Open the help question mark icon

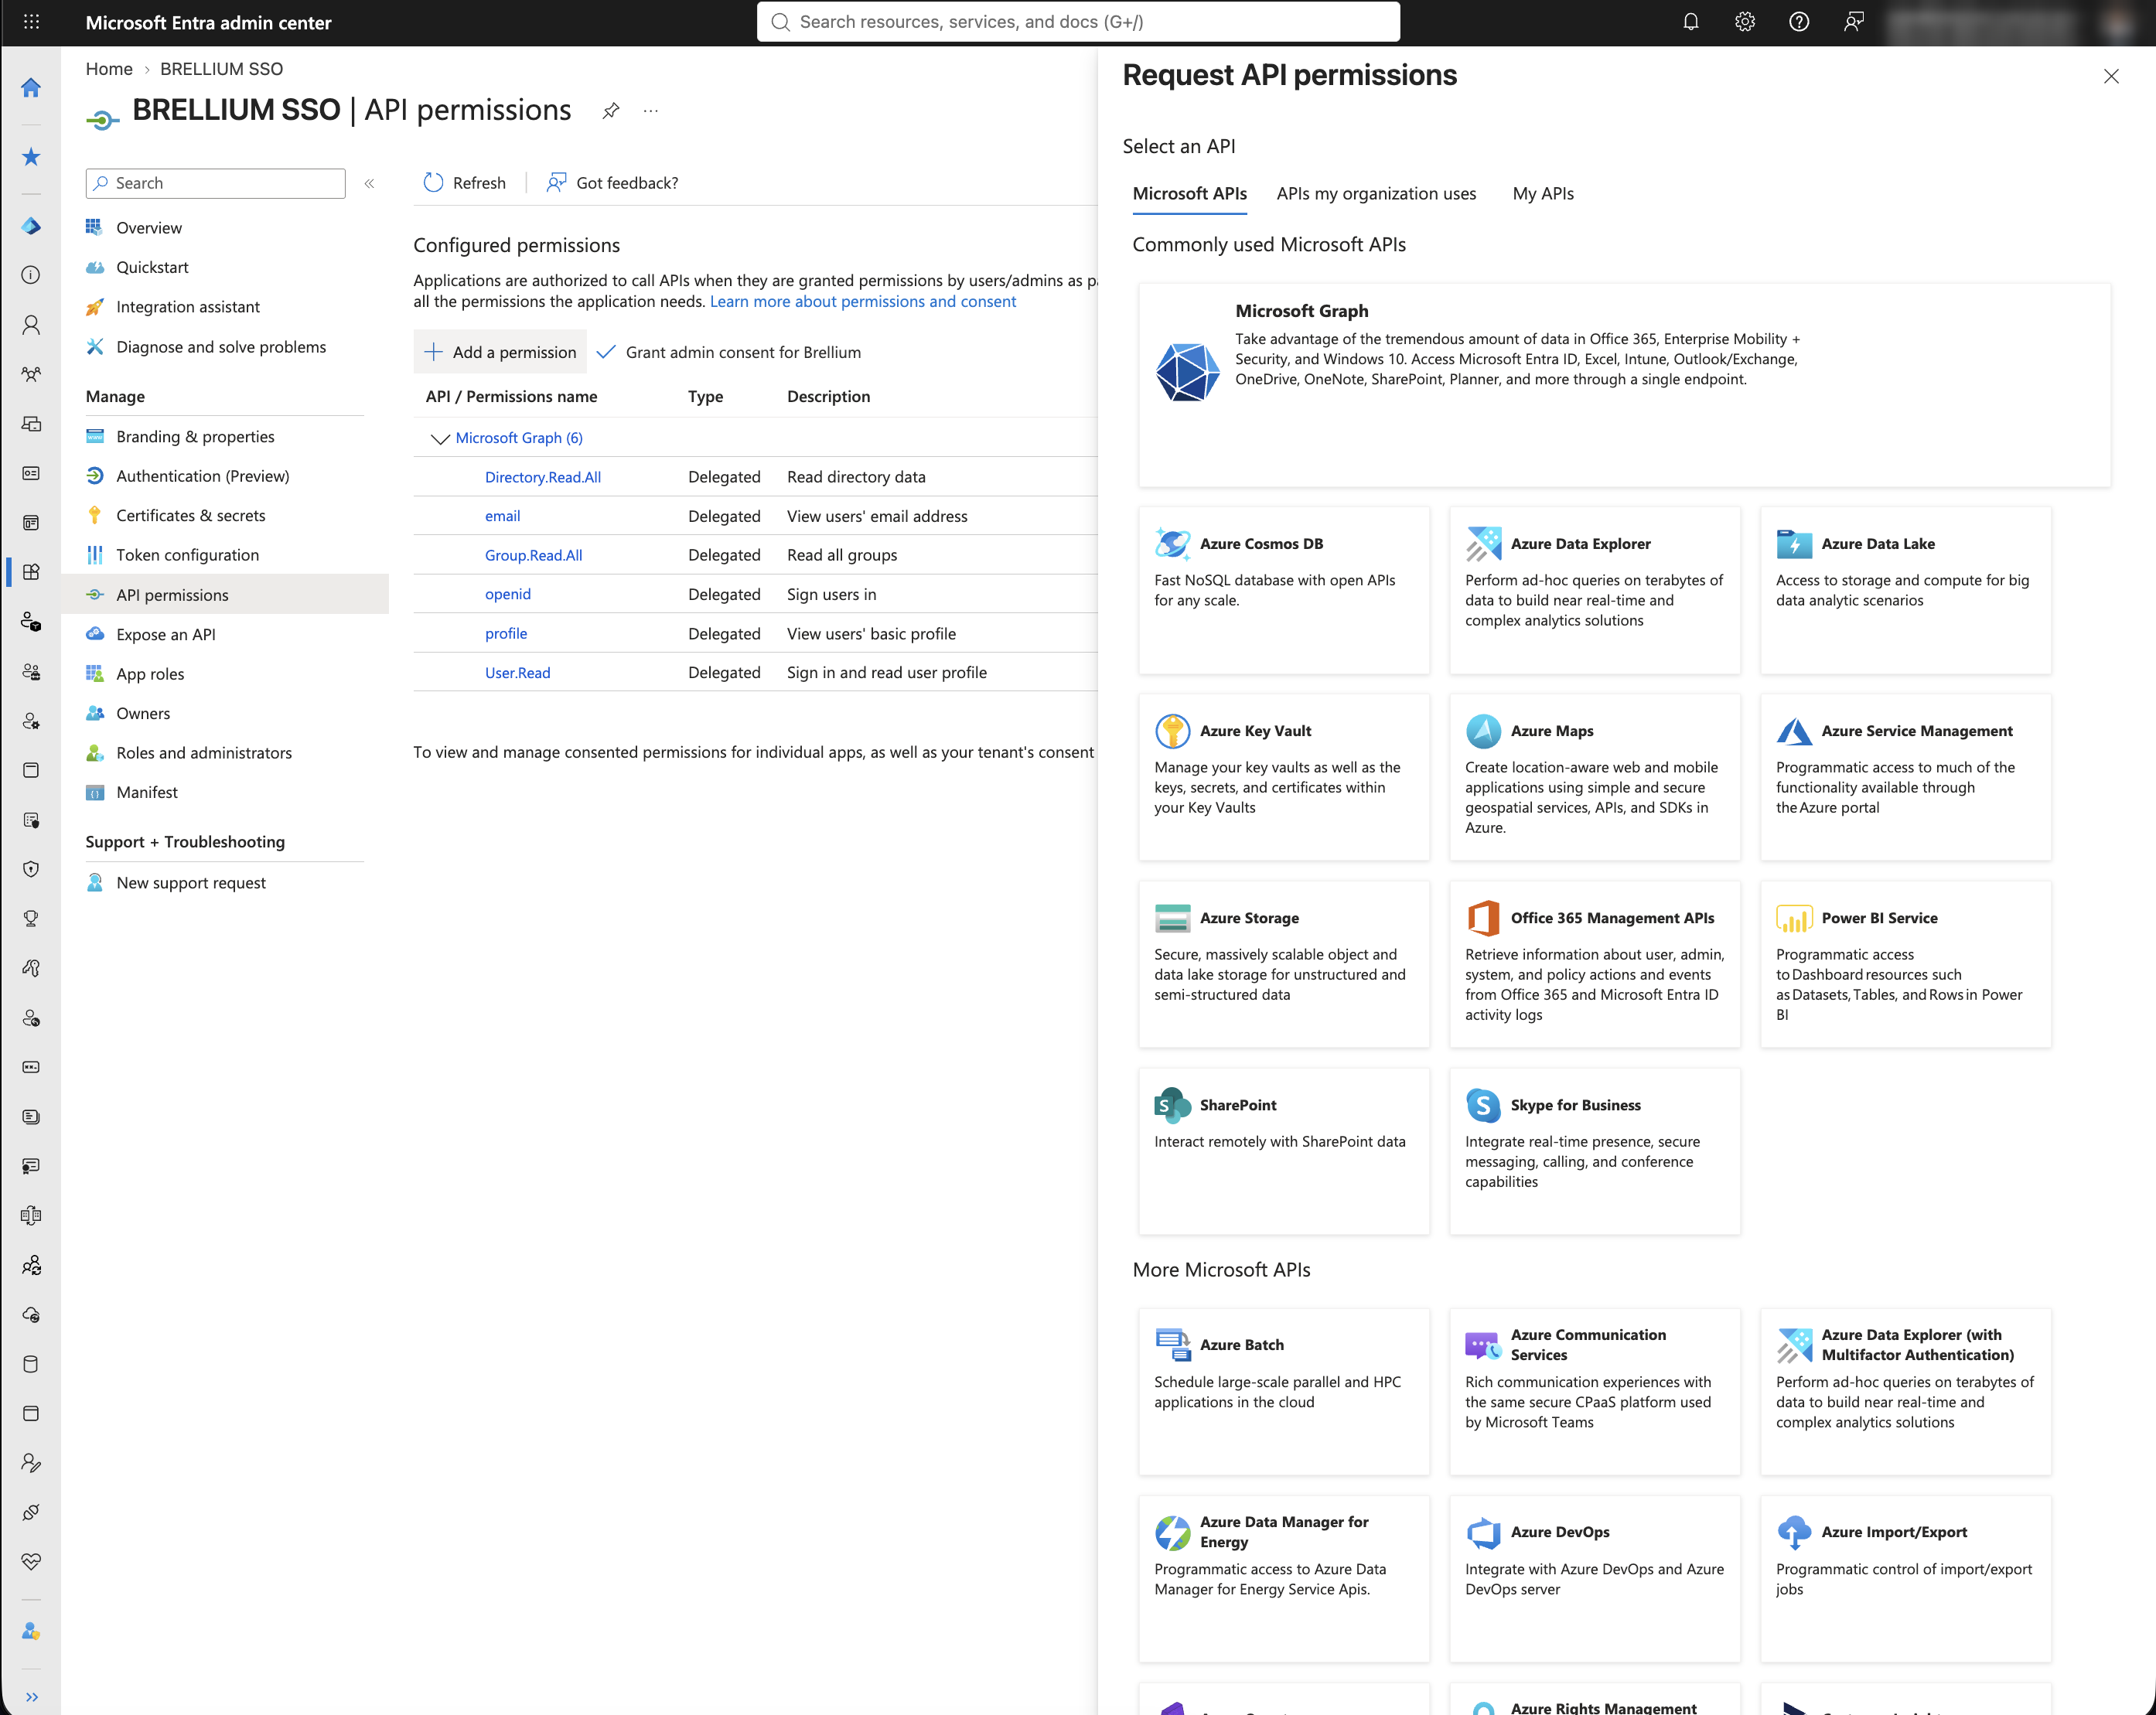pyautogui.click(x=1798, y=22)
